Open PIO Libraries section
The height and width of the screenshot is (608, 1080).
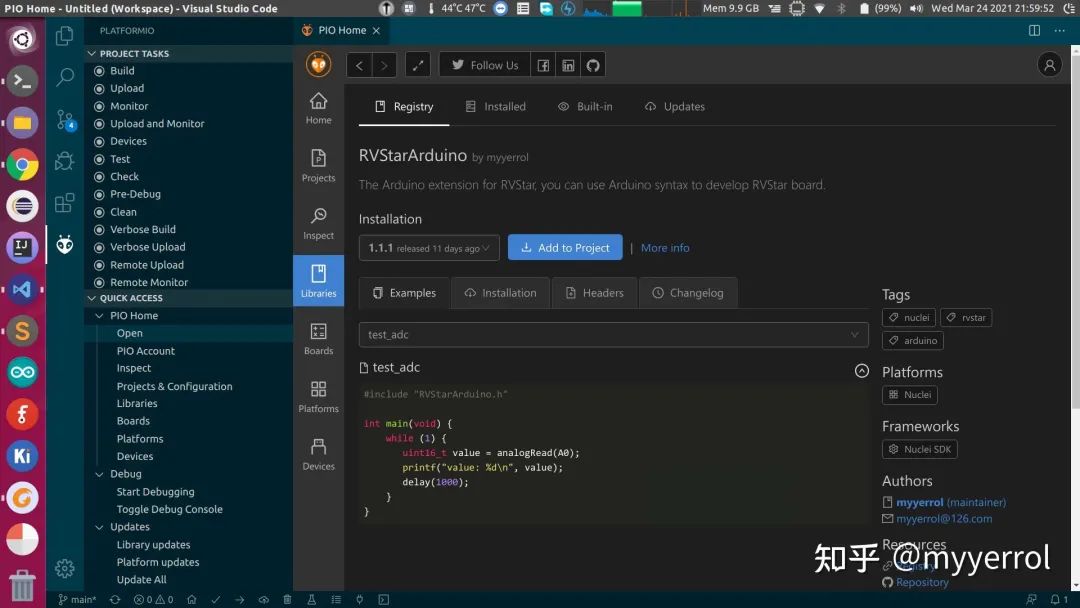click(318, 281)
